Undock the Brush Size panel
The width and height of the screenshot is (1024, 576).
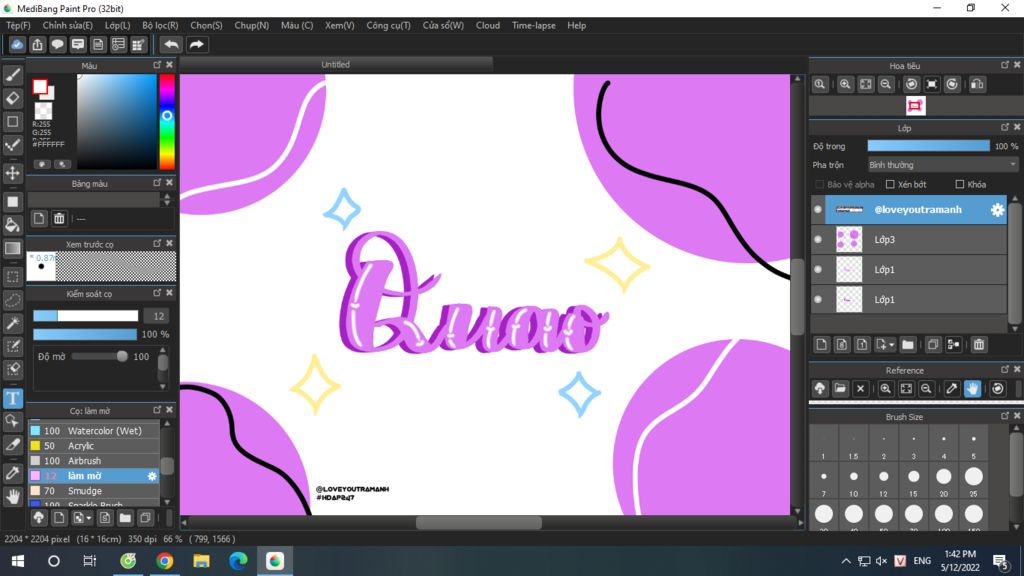coord(1004,416)
